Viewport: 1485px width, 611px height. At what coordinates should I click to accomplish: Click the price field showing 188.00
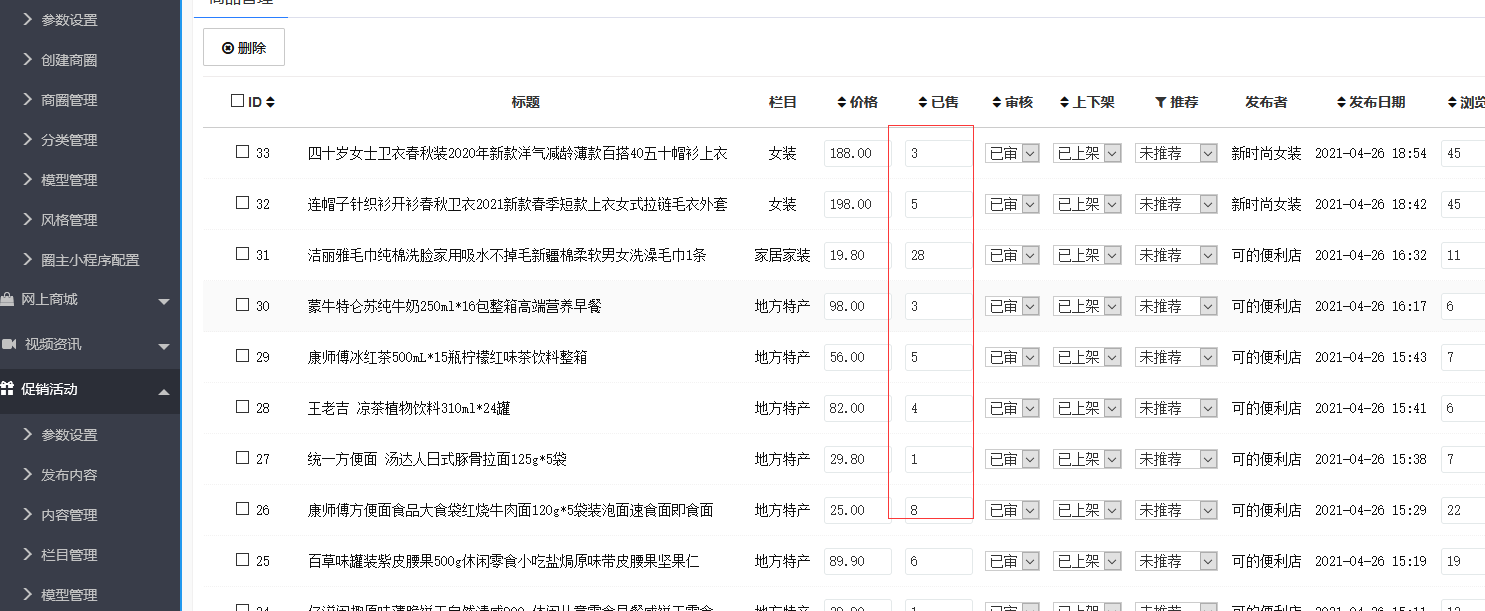tap(856, 153)
